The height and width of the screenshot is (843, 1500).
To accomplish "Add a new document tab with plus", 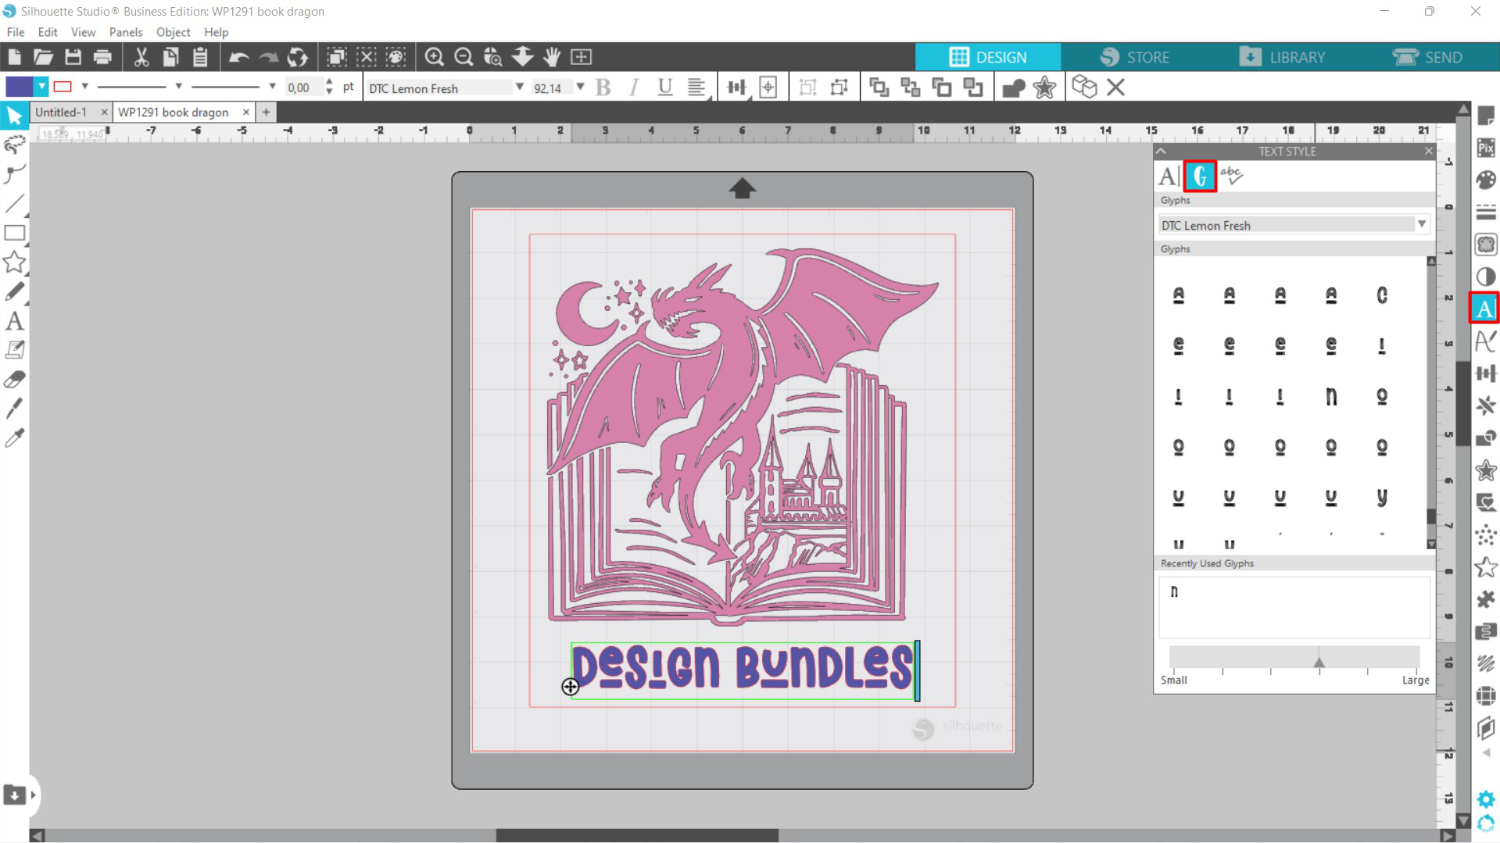I will coord(266,112).
